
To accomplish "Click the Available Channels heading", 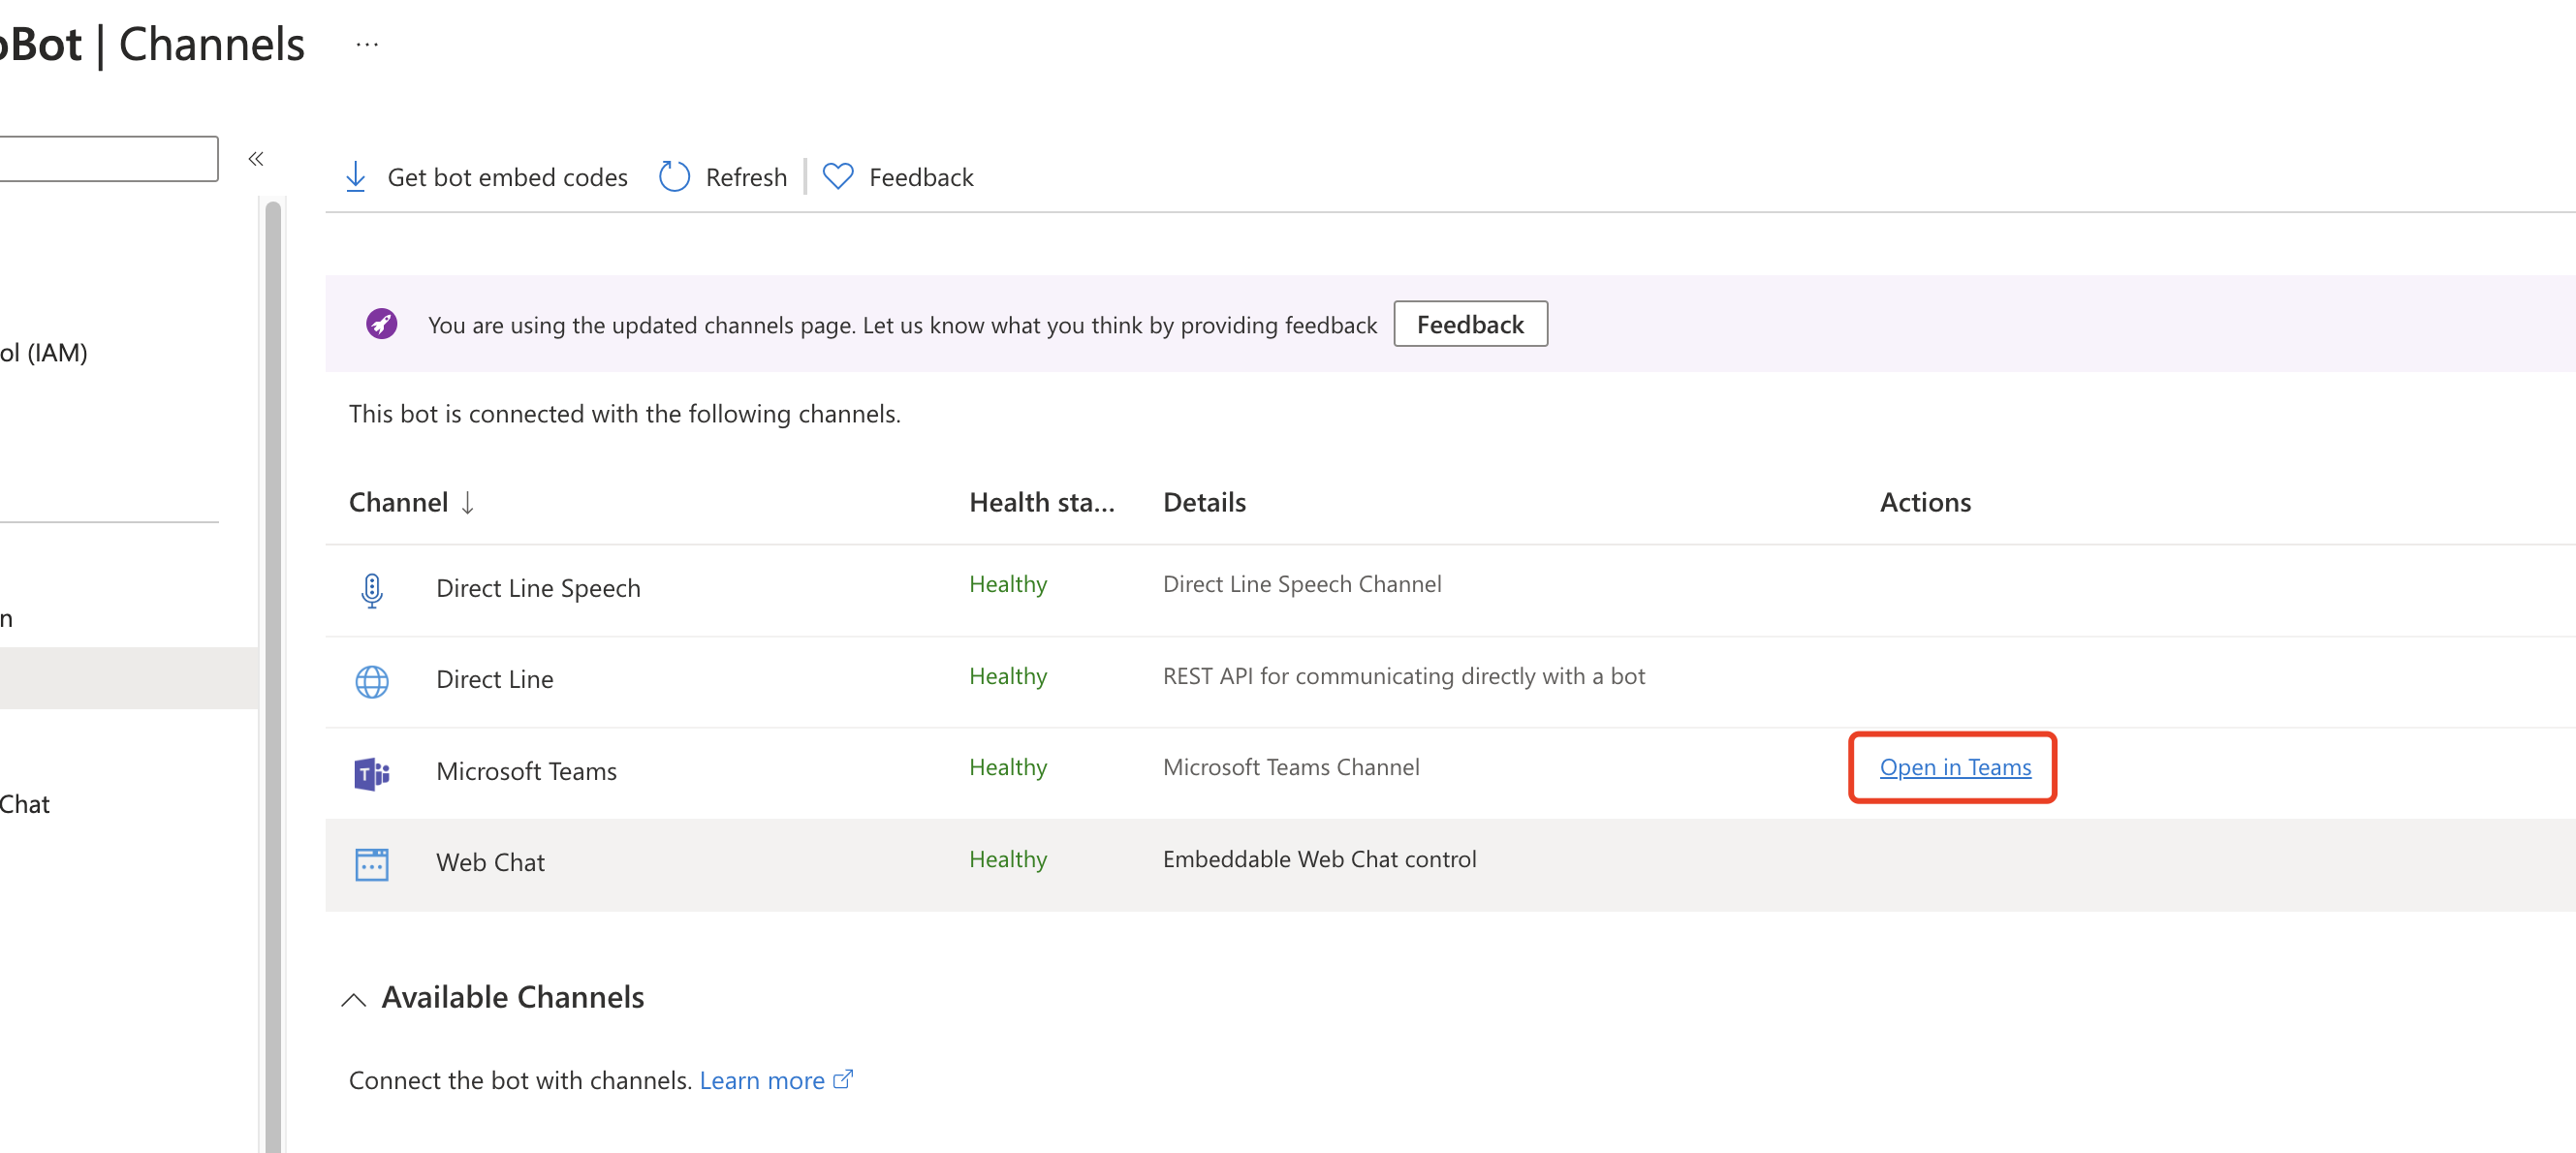I will 512,997.
